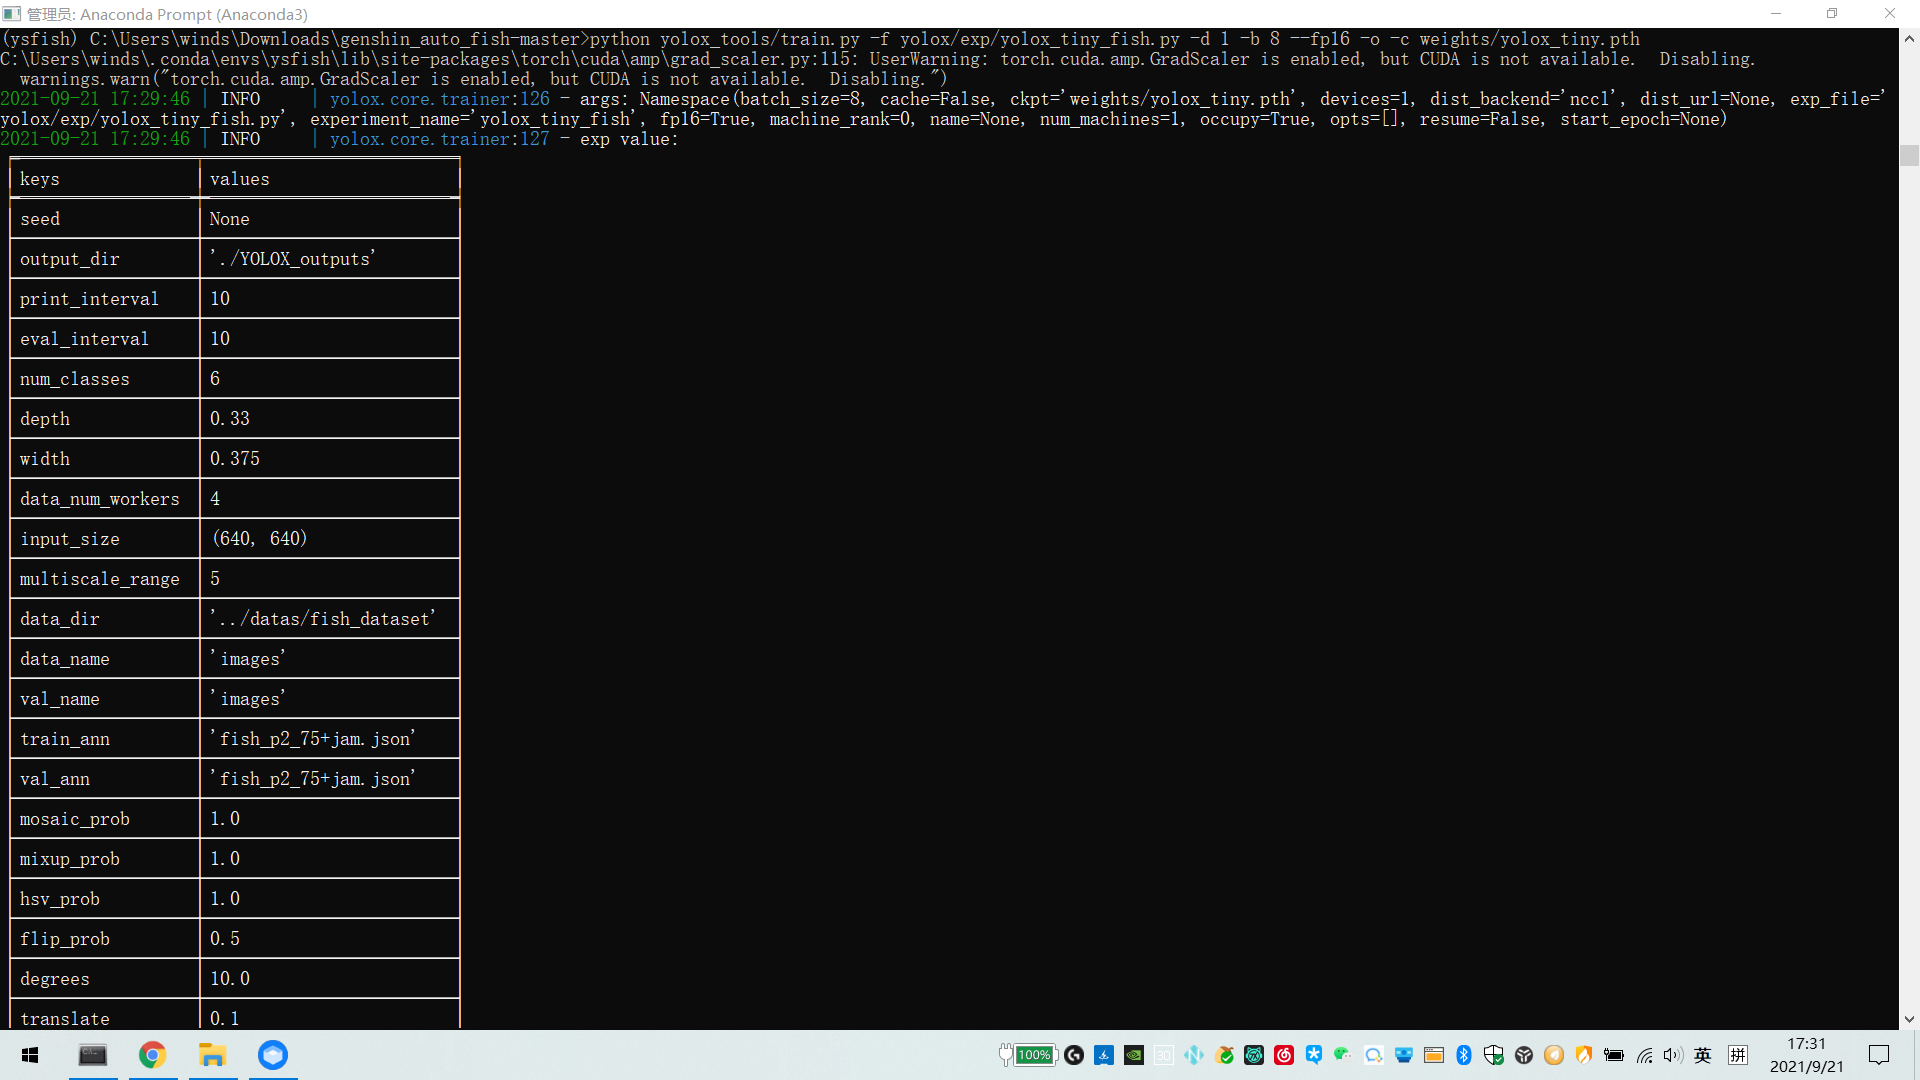Click the 'print_interval' key cell
This screenshot has height=1080, width=1920.
105,299
